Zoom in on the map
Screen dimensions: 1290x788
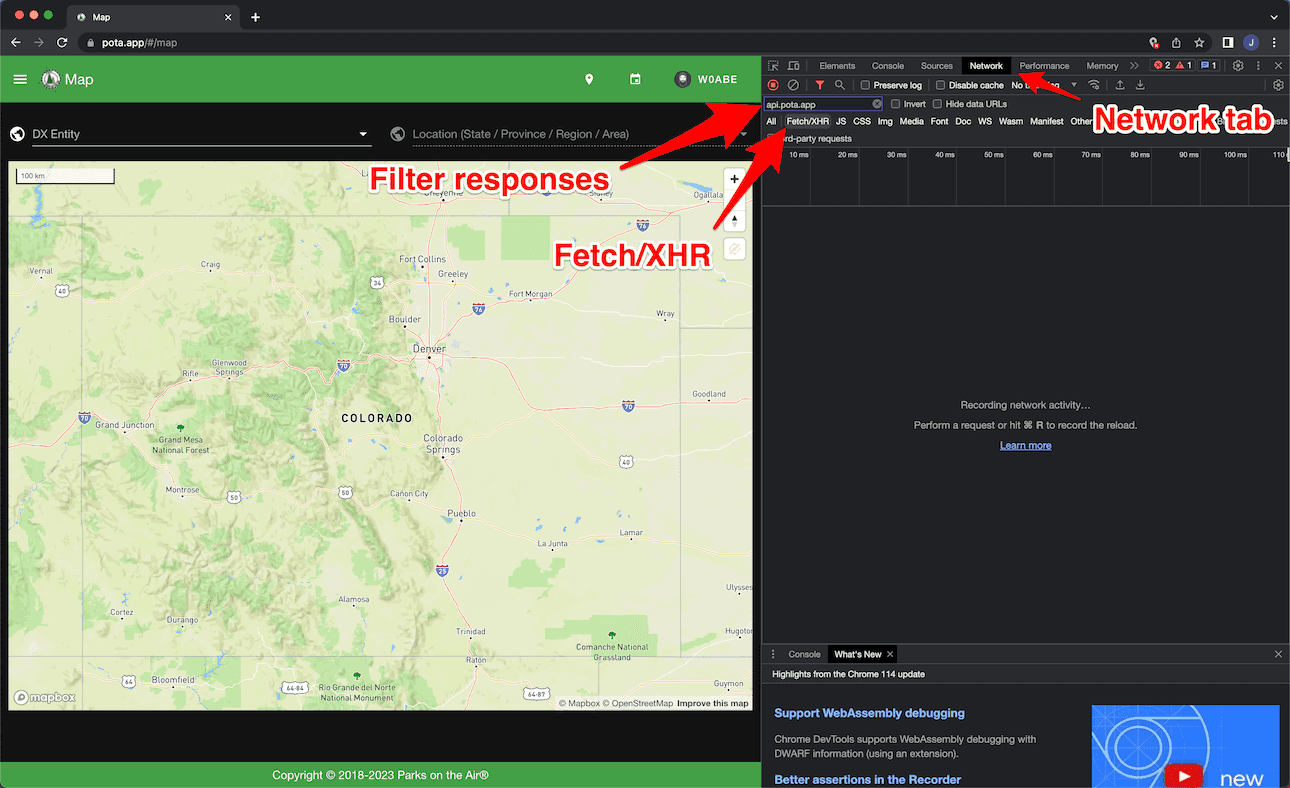pos(734,179)
